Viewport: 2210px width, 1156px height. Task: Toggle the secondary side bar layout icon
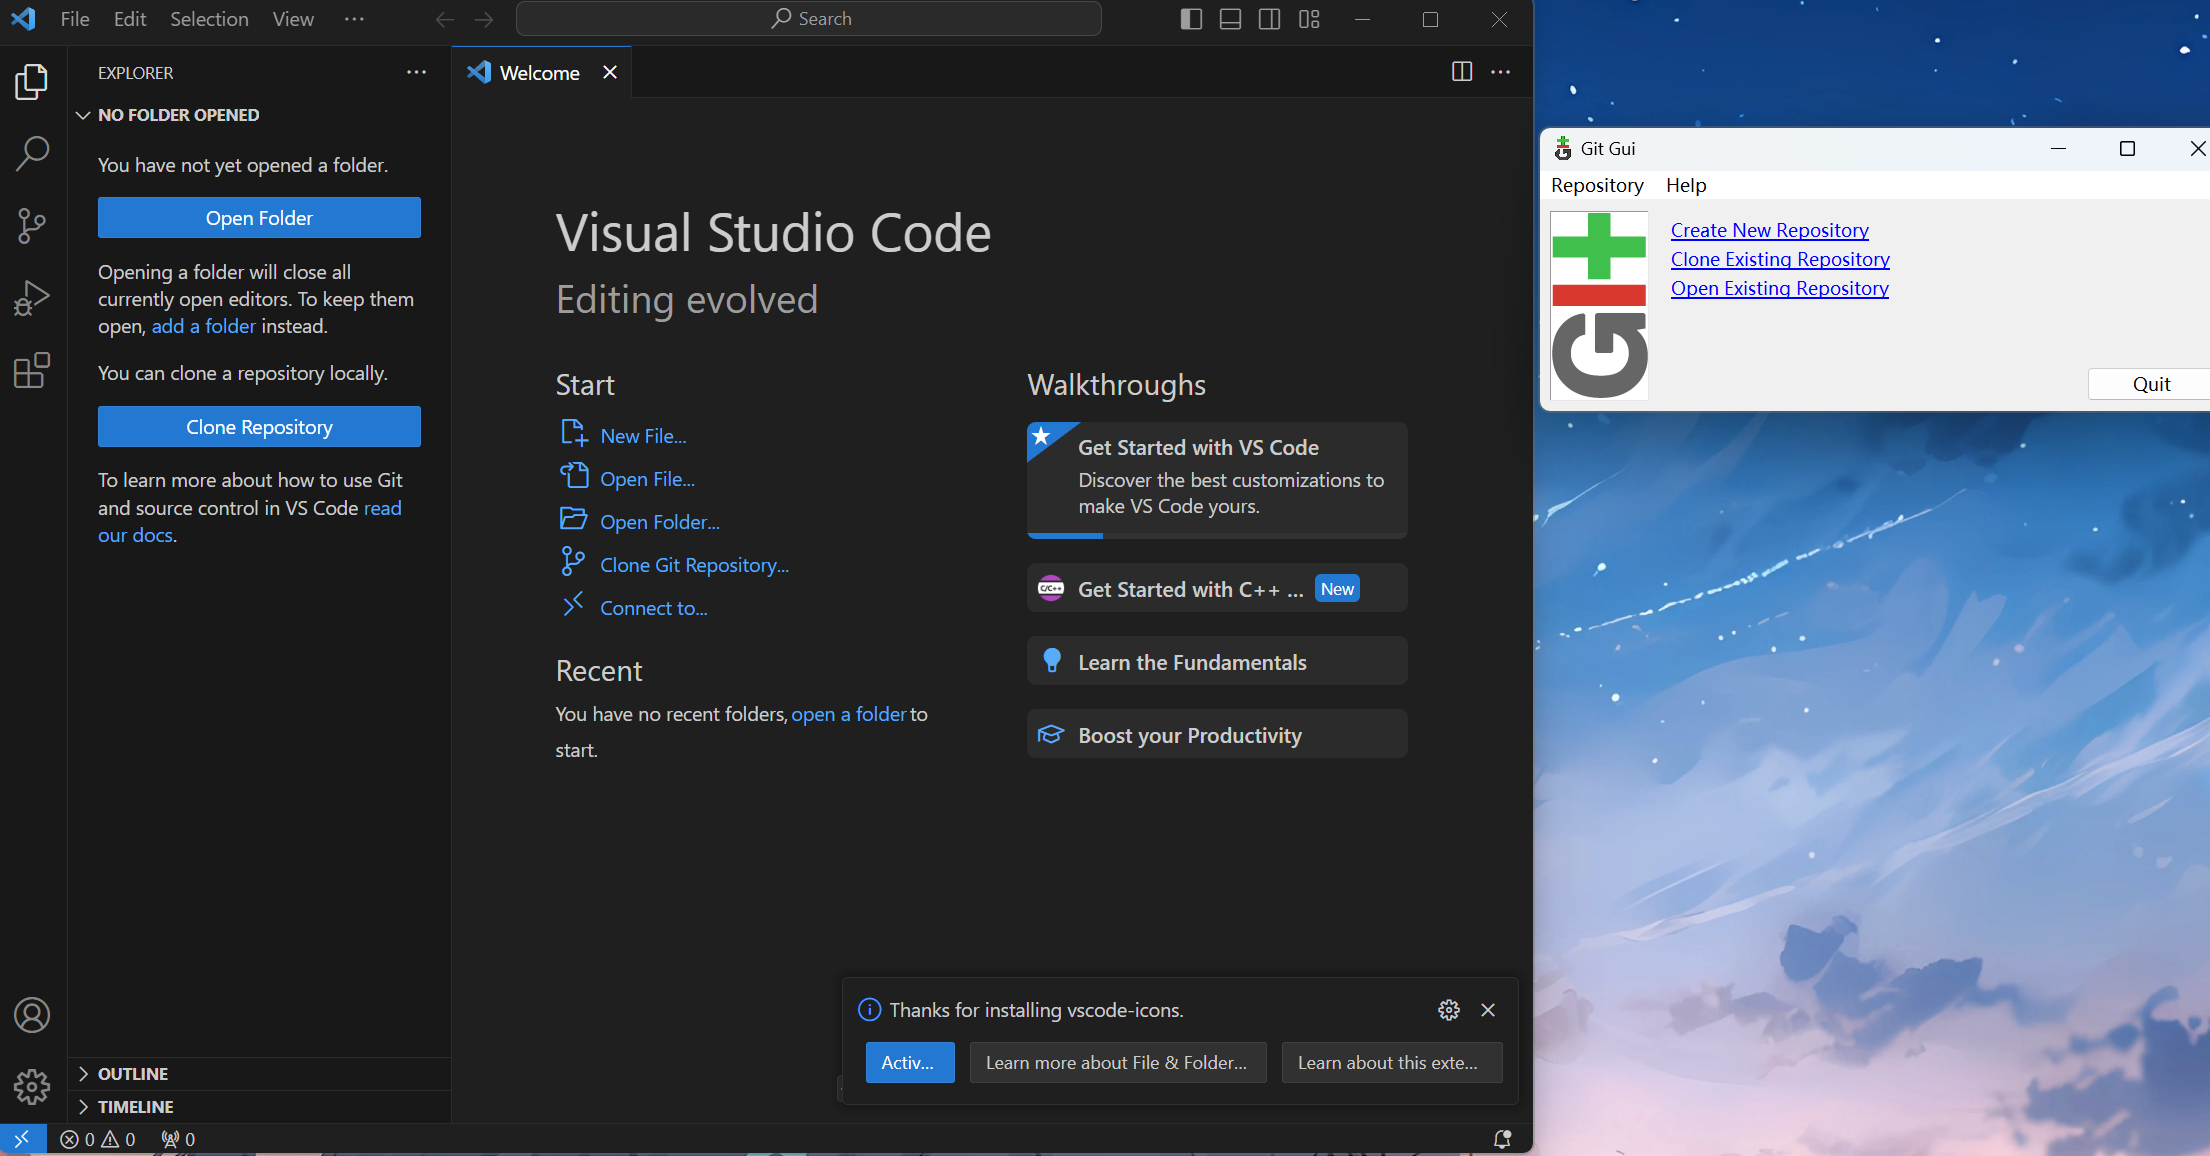click(x=1269, y=19)
